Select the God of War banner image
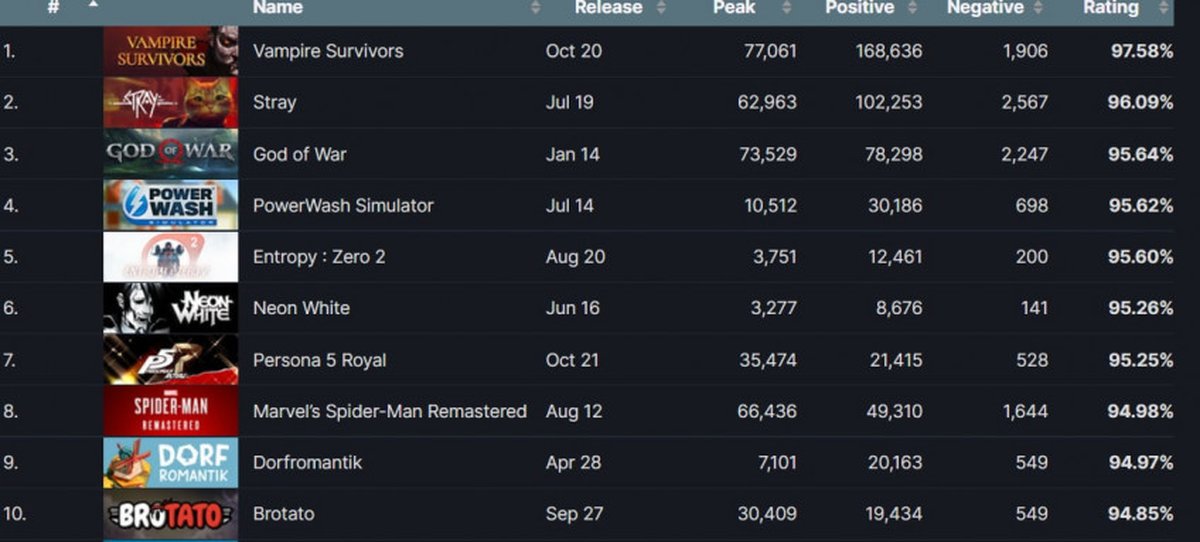Screen dimensions: 1200x542 pos(171,154)
